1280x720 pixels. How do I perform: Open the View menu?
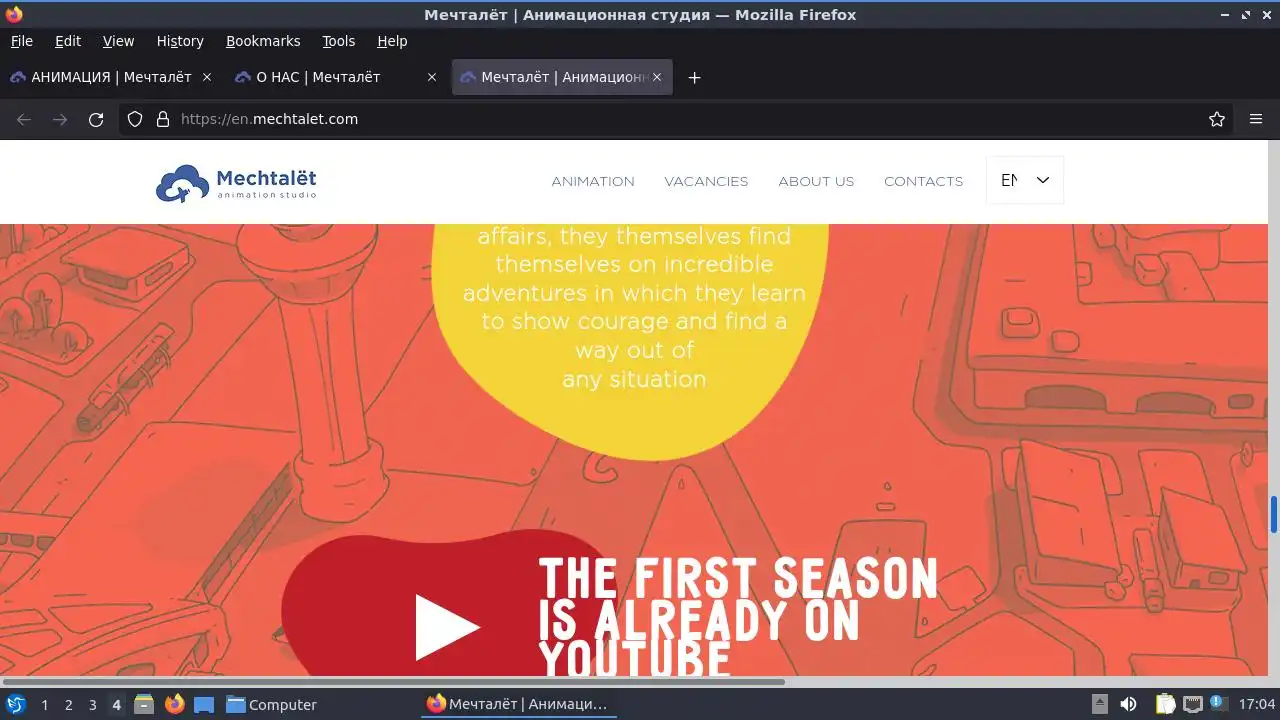point(118,41)
